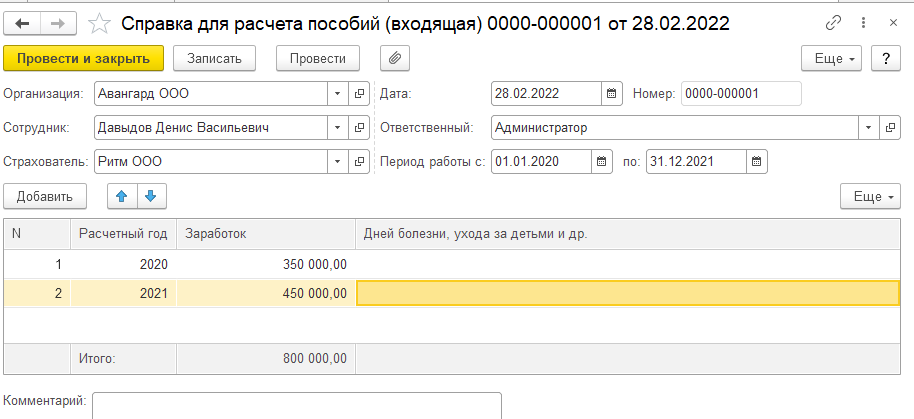Click the Комментарий text field
Image resolution: width=914 pixels, height=419 pixels.
tap(297, 405)
